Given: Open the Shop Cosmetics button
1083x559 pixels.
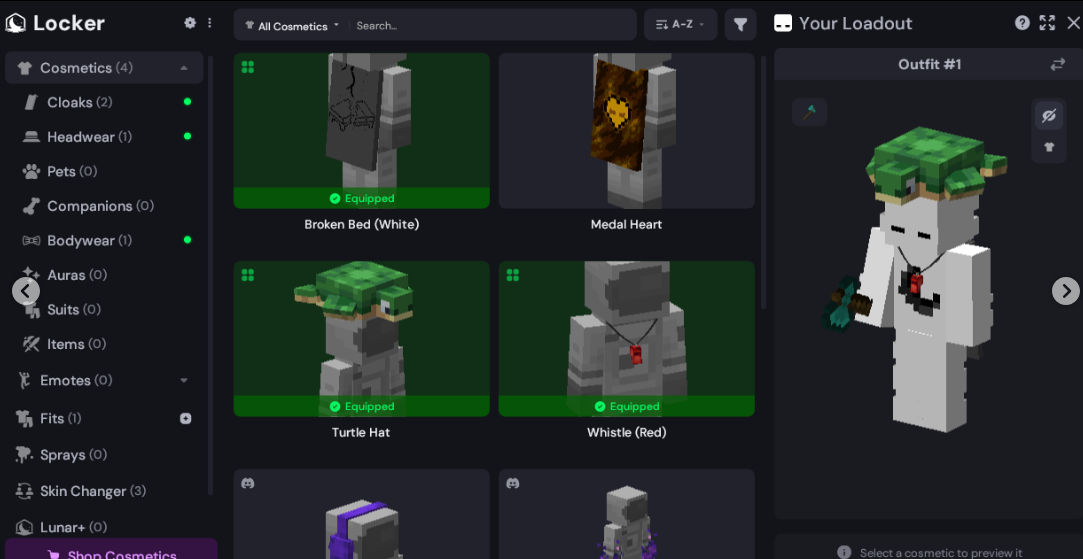Looking at the screenshot, I should pyautogui.click(x=111, y=549).
